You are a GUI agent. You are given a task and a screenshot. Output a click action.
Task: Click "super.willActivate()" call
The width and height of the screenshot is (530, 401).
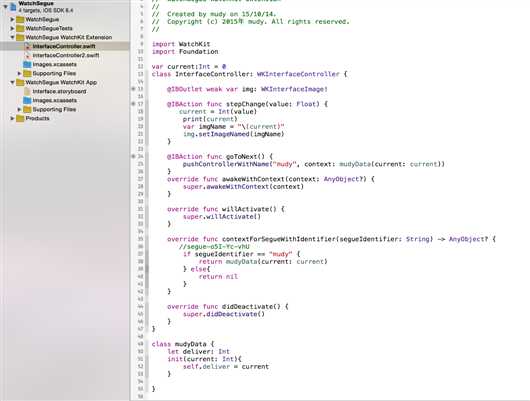click(222, 216)
